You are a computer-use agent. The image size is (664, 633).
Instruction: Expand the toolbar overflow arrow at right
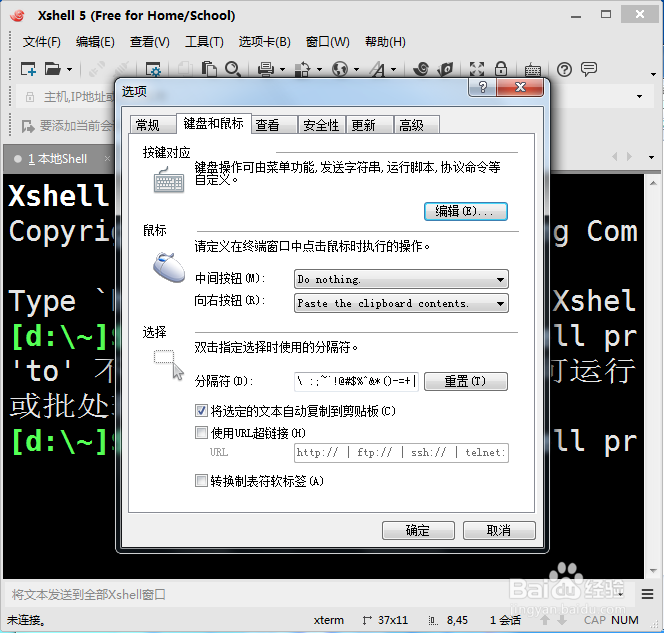click(653, 75)
